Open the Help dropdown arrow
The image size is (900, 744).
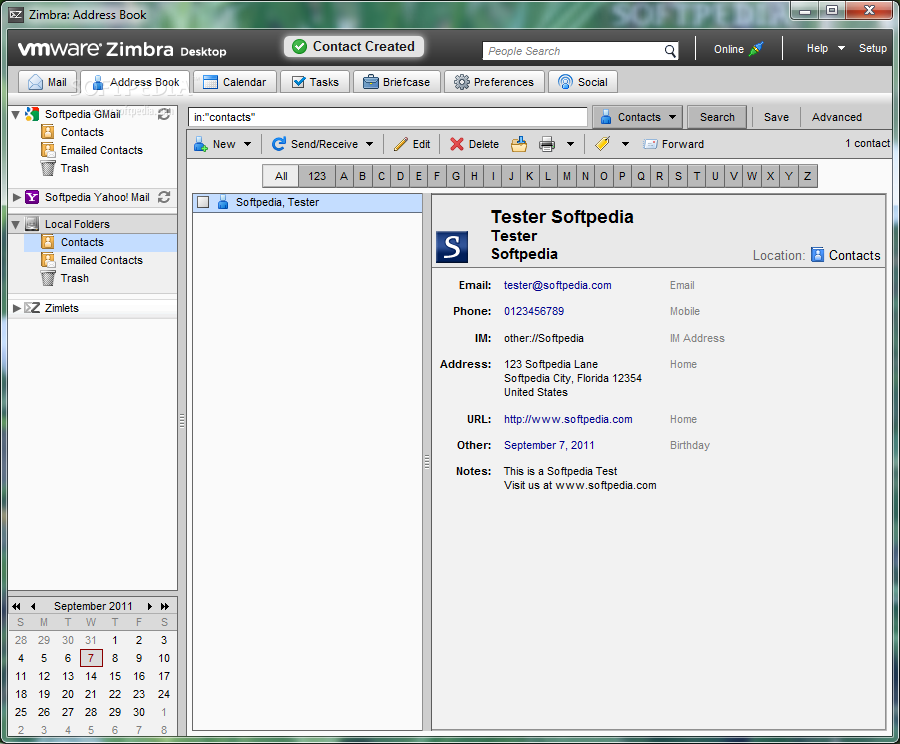tap(841, 49)
